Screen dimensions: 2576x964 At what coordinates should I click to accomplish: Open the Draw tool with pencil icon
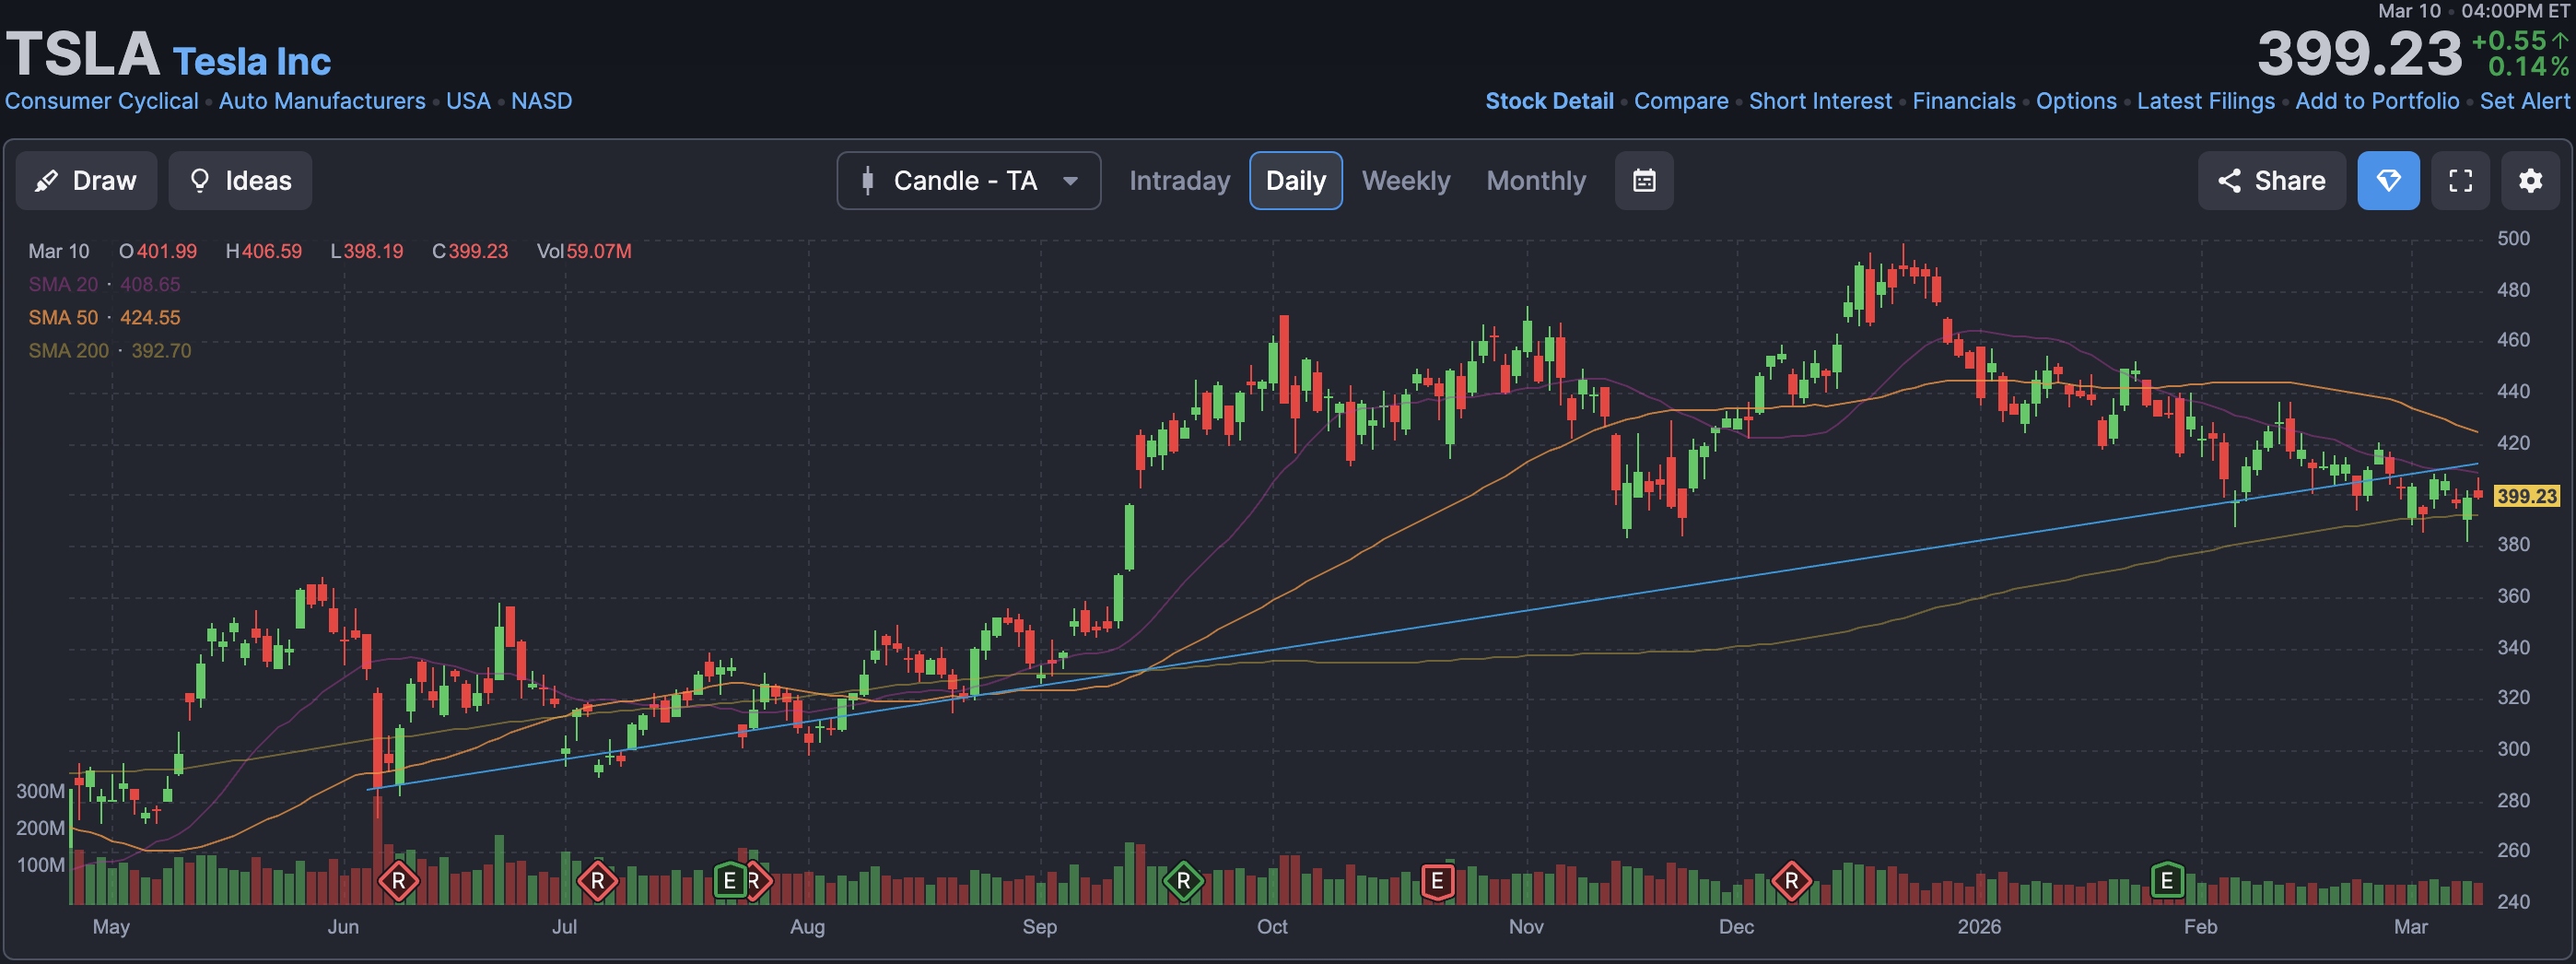coord(86,181)
